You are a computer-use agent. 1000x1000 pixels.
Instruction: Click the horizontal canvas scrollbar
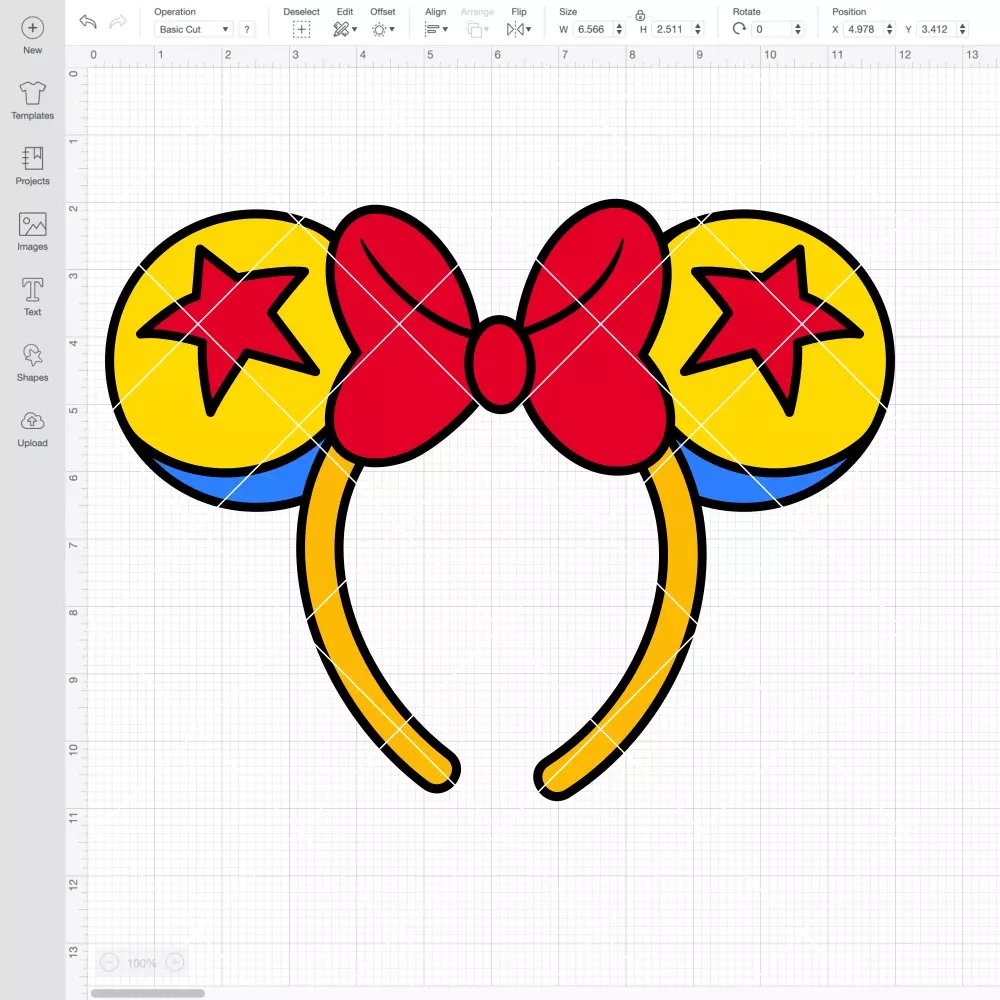point(148,993)
